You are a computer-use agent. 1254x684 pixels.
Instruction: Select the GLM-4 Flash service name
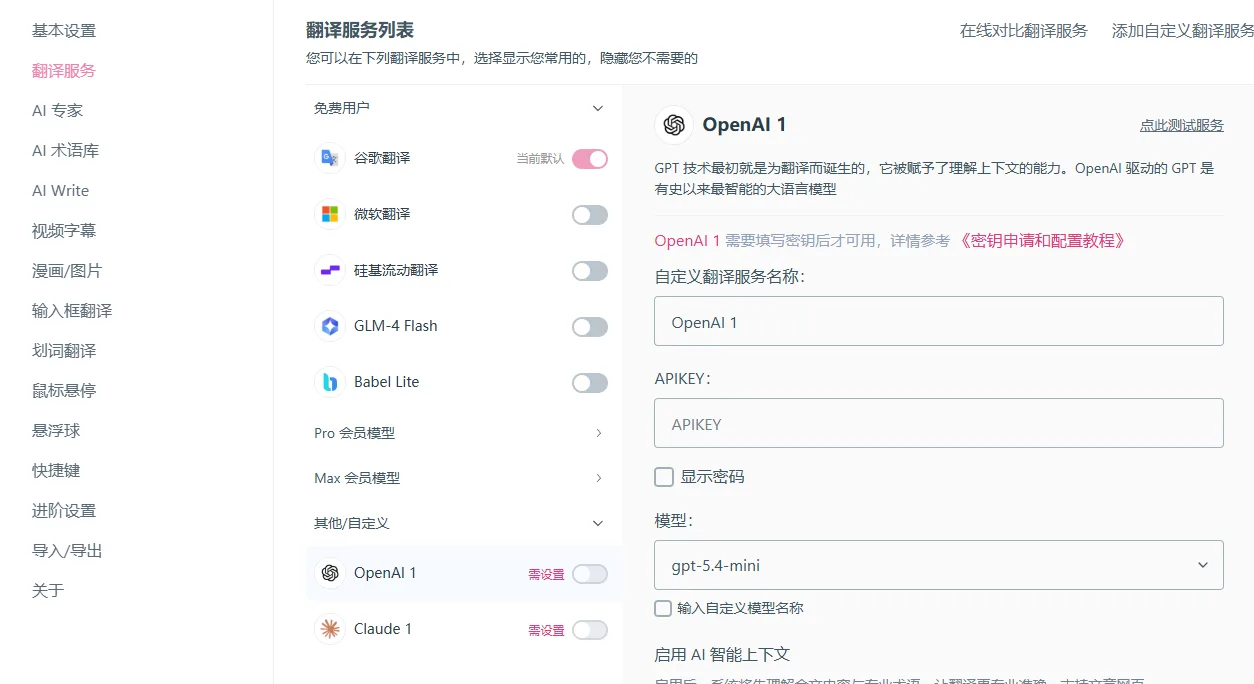point(396,326)
